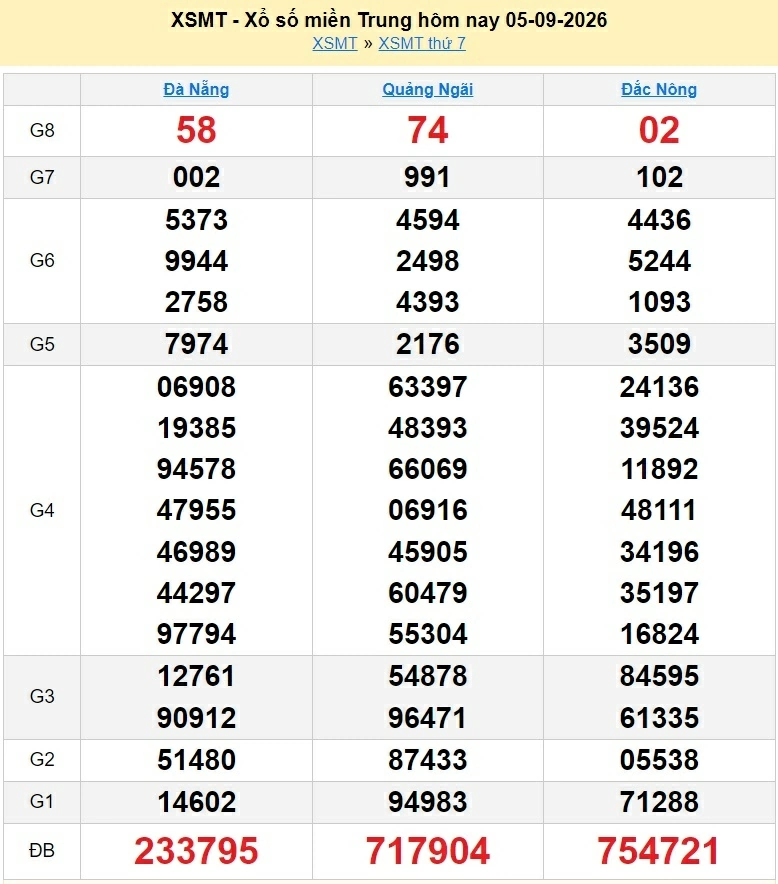Click G8 result 02 for Đắc Nông
This screenshot has height=884, width=778.
(x=659, y=130)
